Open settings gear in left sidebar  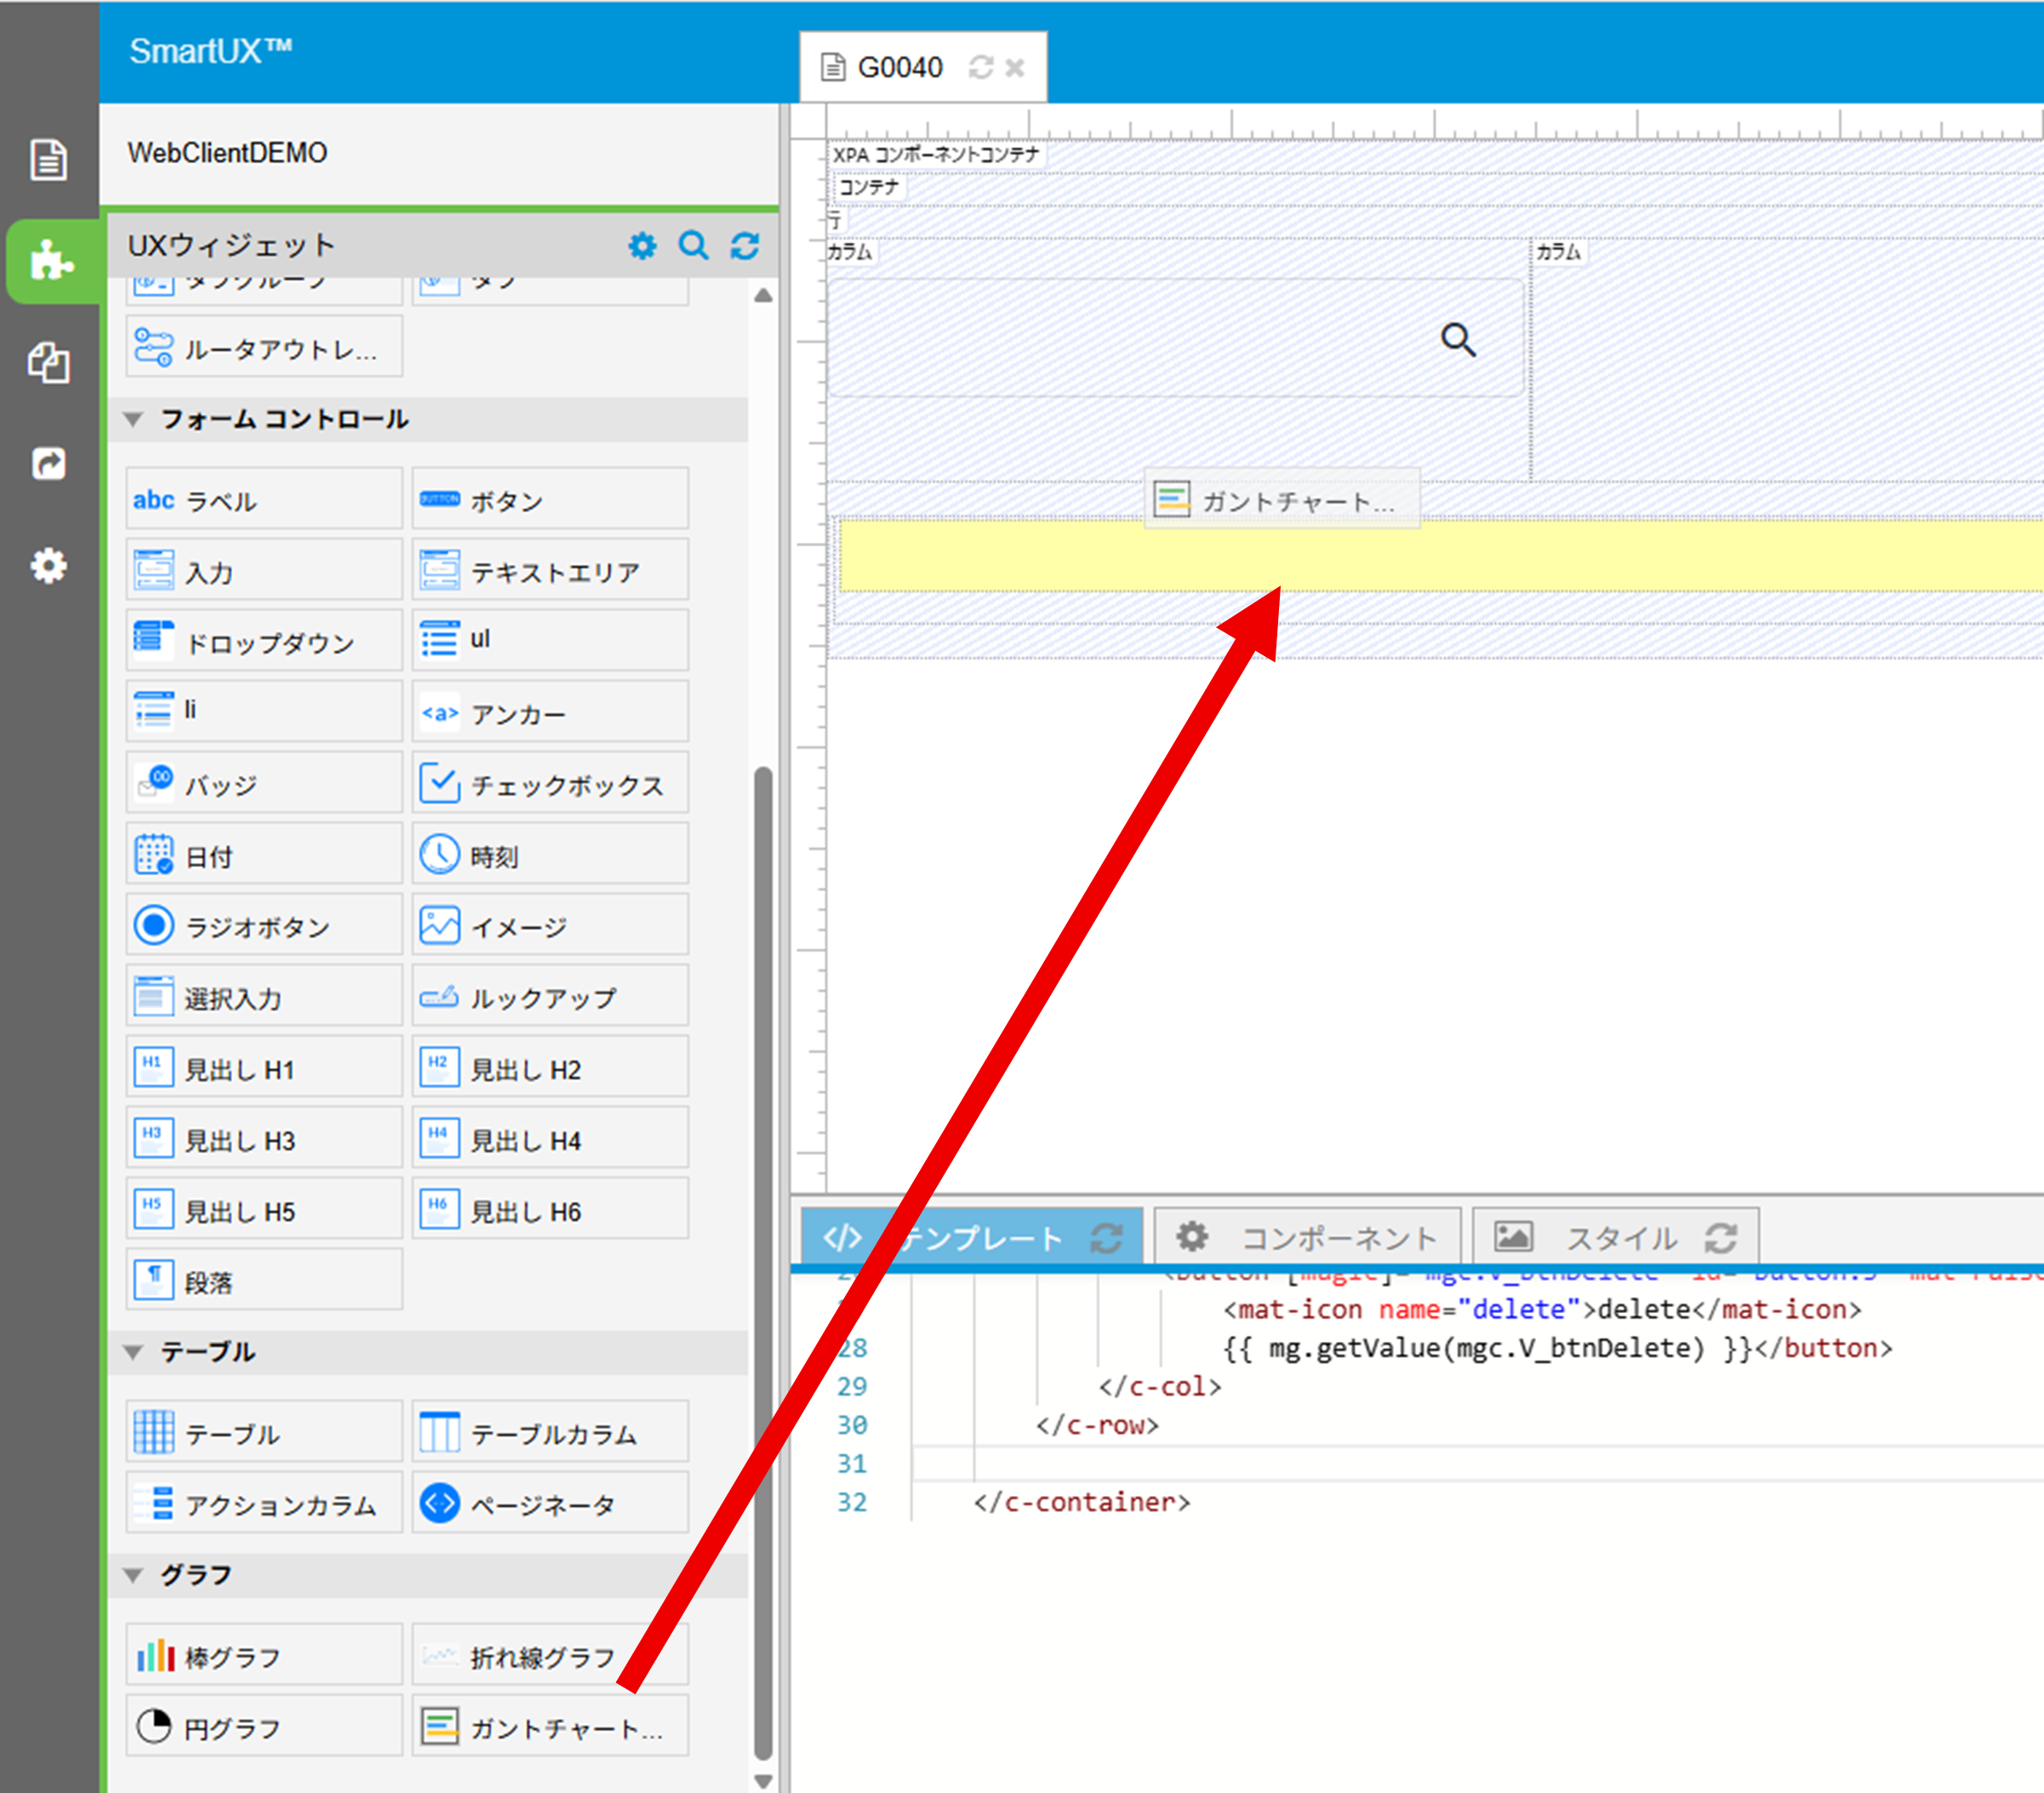48,566
